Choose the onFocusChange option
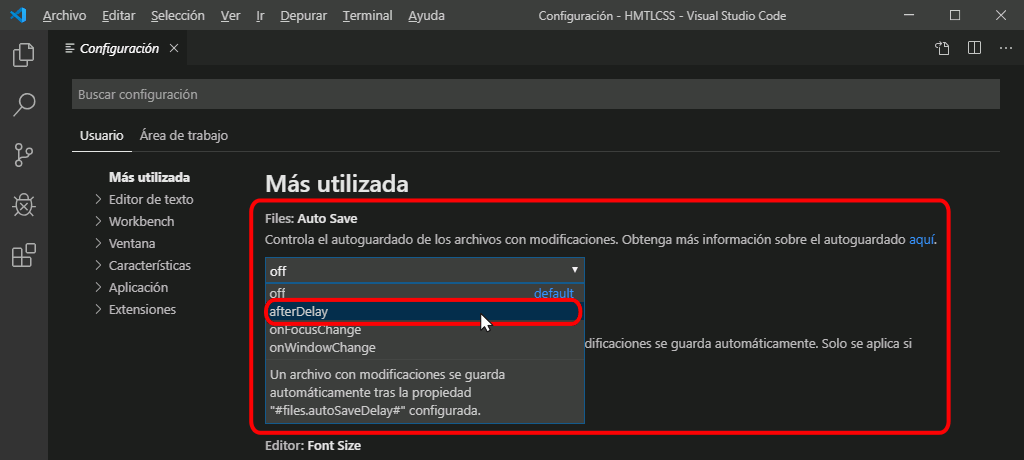1024x460 pixels. coord(424,330)
